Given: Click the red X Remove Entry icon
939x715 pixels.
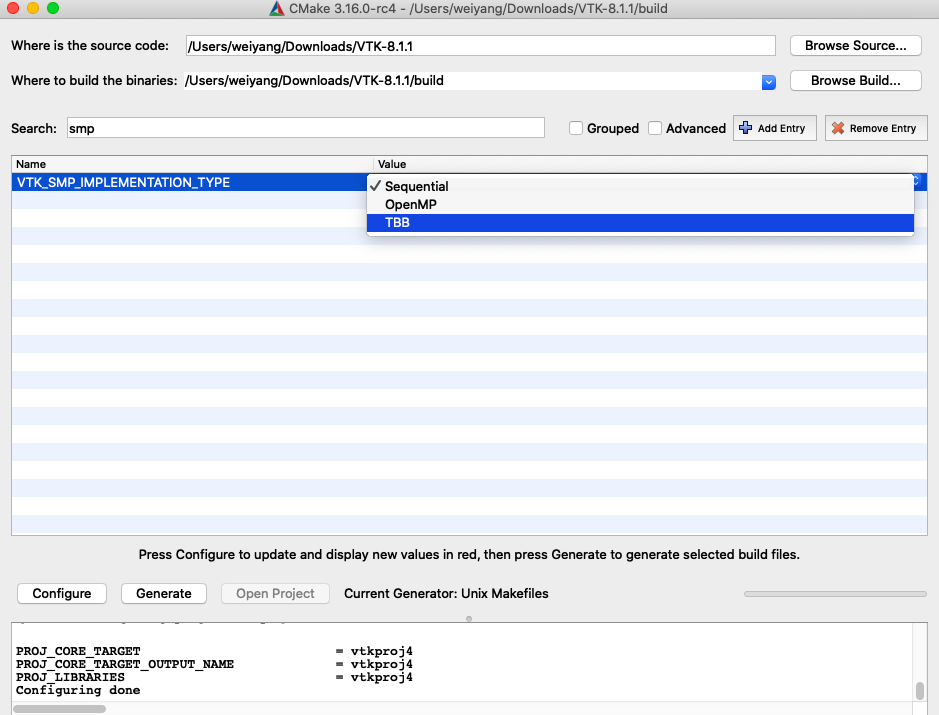Looking at the screenshot, I should click(838, 128).
